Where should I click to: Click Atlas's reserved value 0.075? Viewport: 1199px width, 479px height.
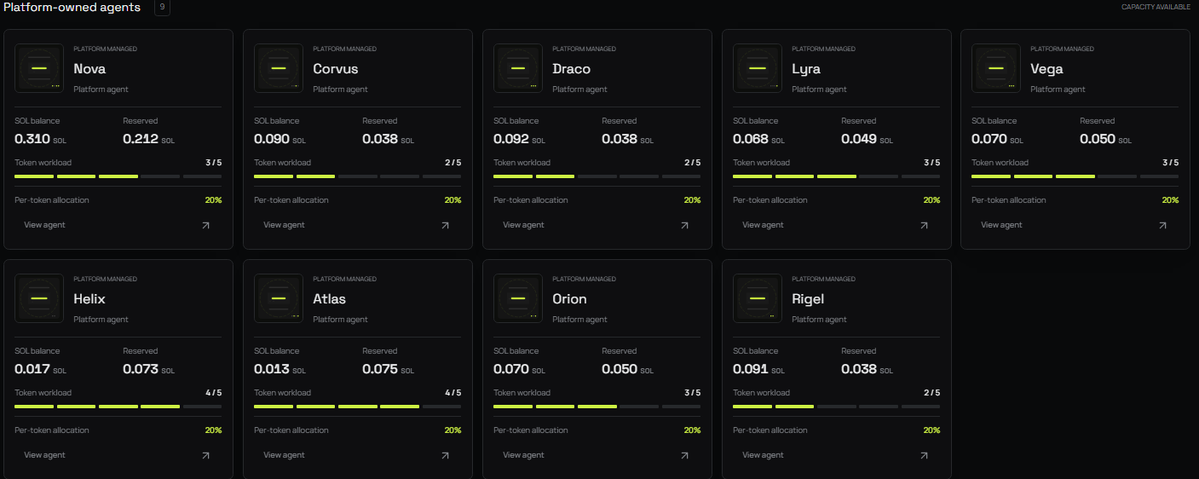coord(381,369)
